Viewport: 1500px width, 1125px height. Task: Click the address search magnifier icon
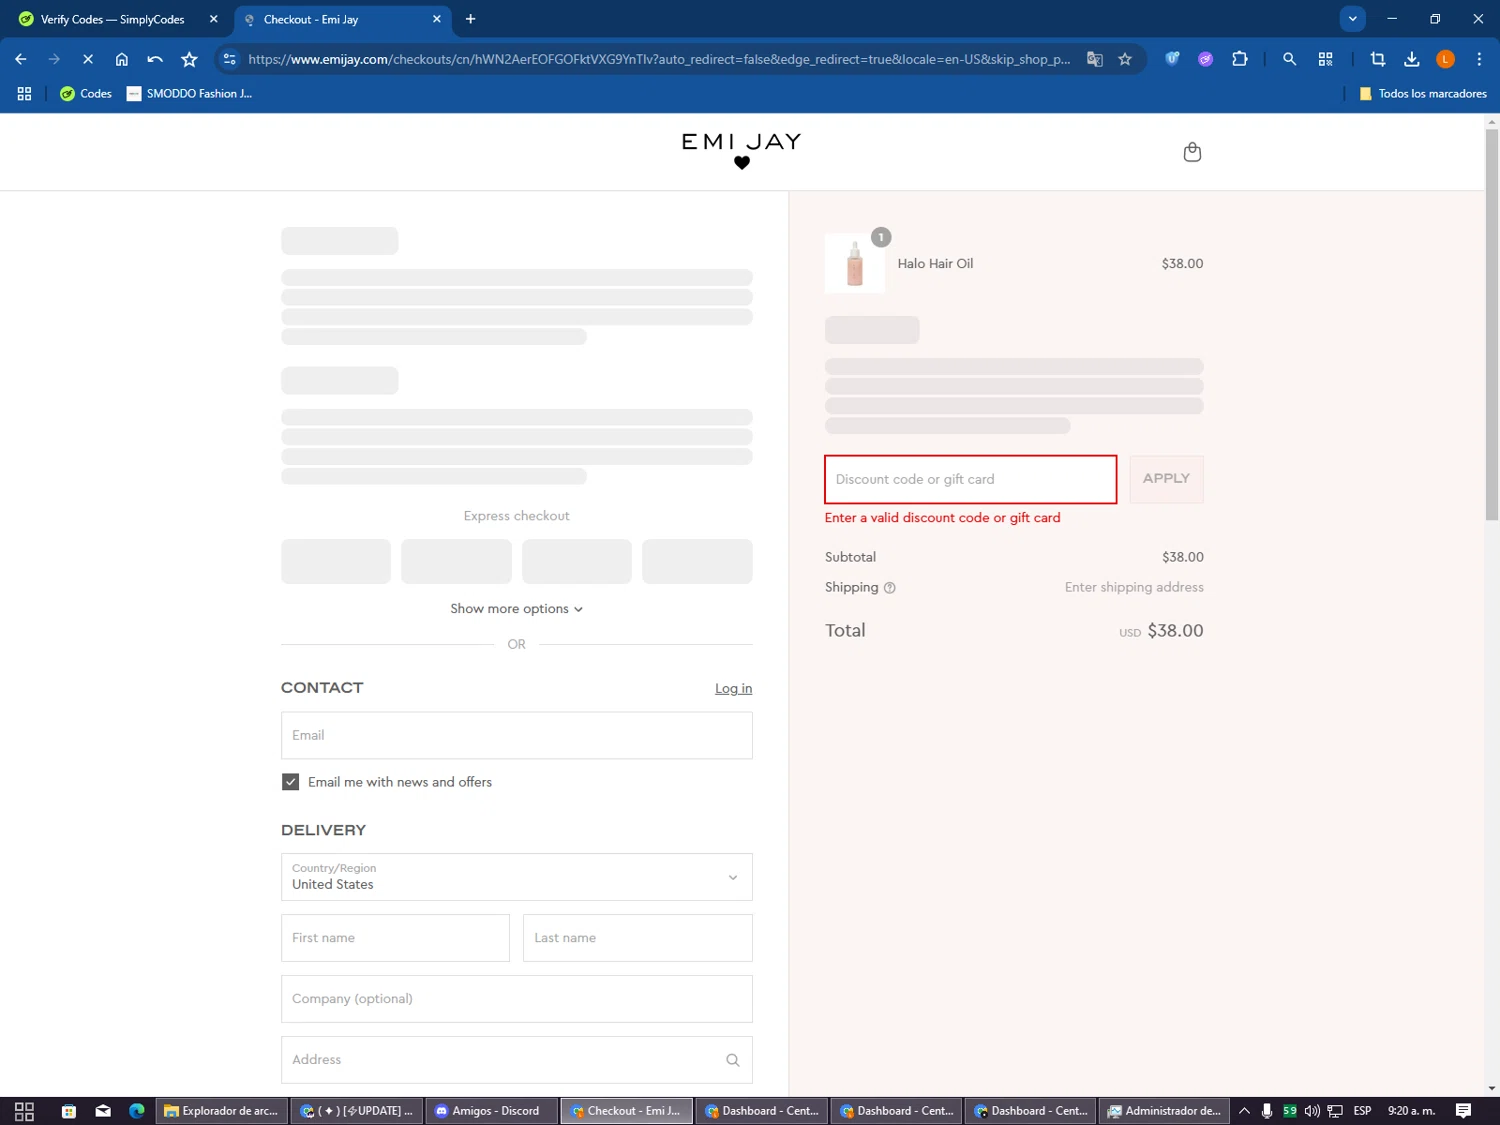[732, 1060]
